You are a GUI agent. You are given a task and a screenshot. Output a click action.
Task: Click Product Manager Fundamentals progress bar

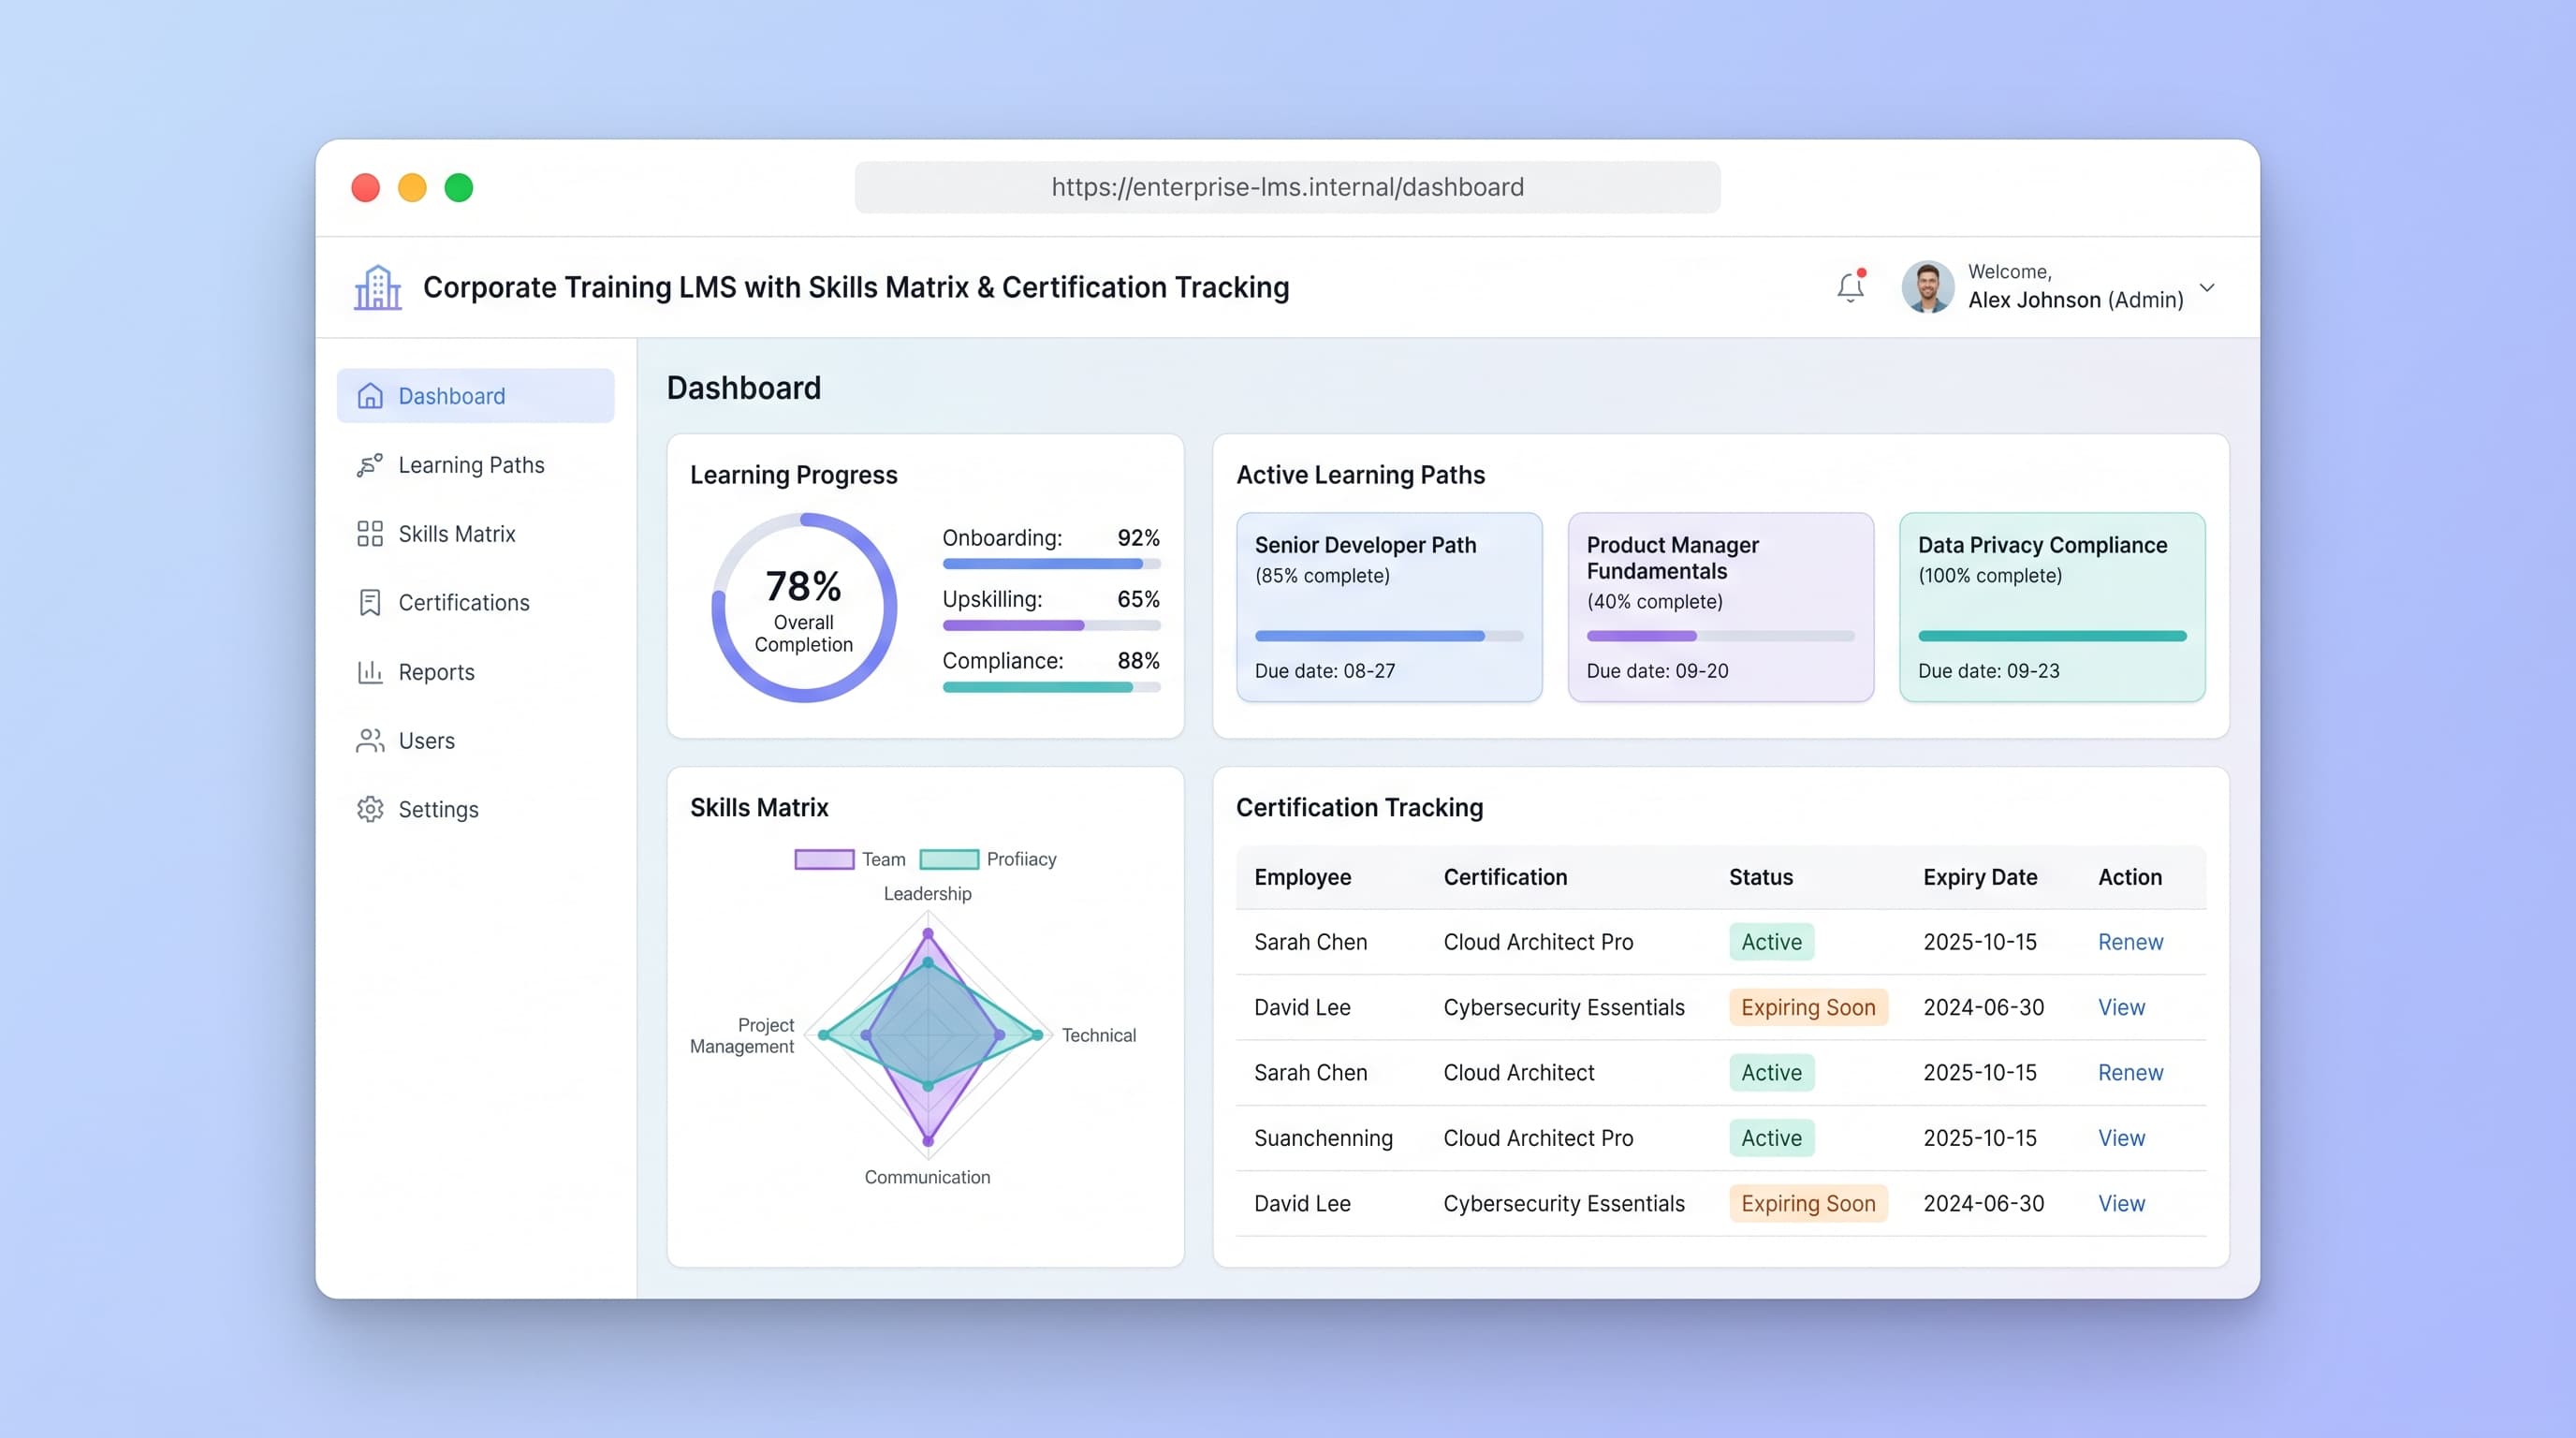tap(1721, 636)
